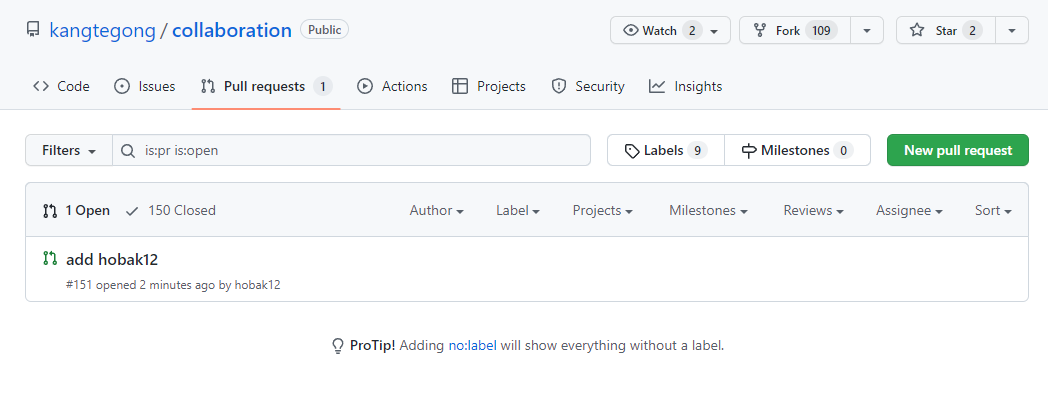This screenshot has height=395, width=1048.
Task: Expand the Reviews filter dropdown
Action: [x=813, y=211]
